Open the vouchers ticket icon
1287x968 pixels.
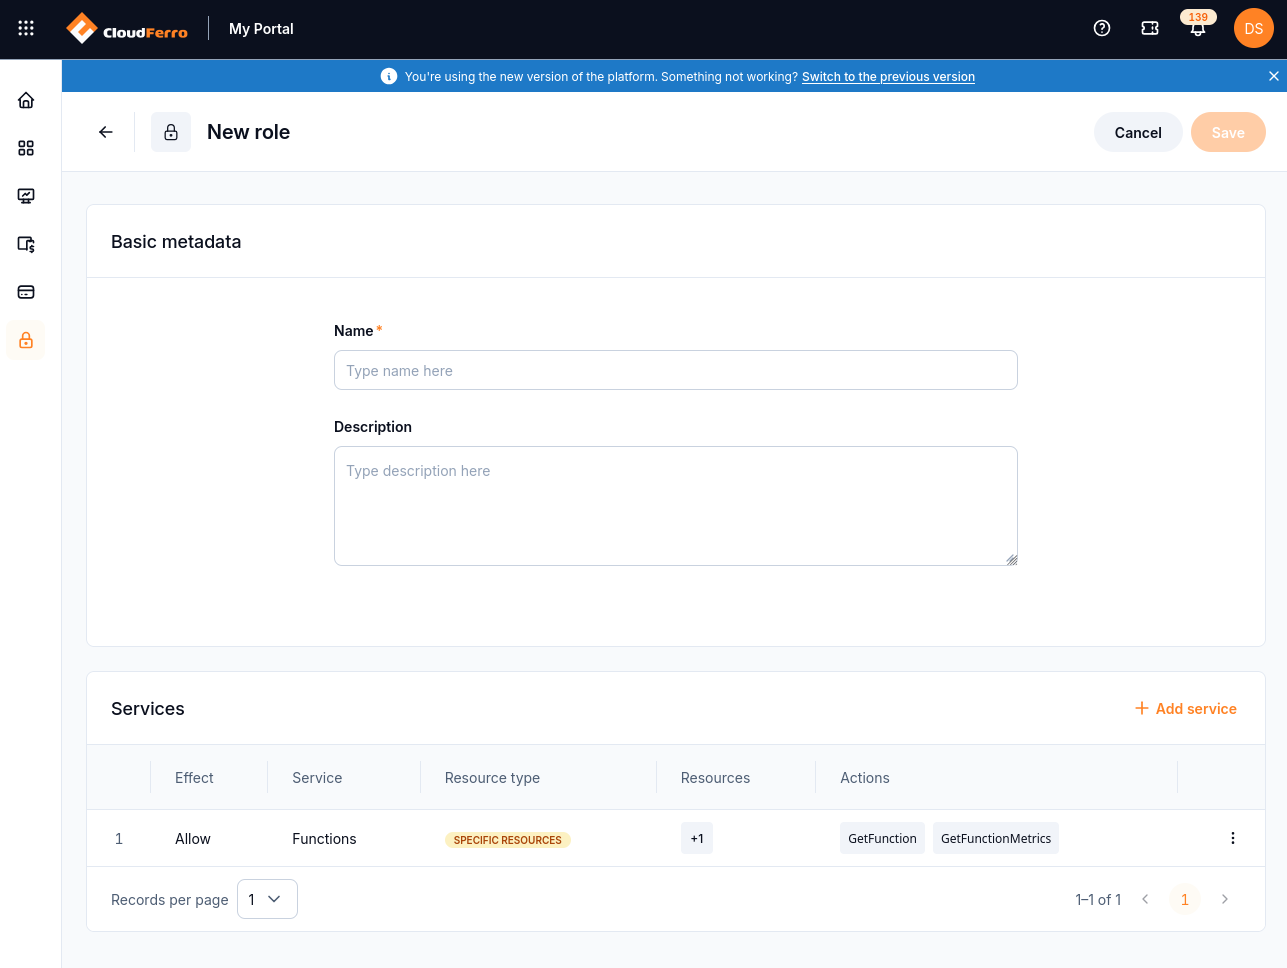[x=1150, y=28]
